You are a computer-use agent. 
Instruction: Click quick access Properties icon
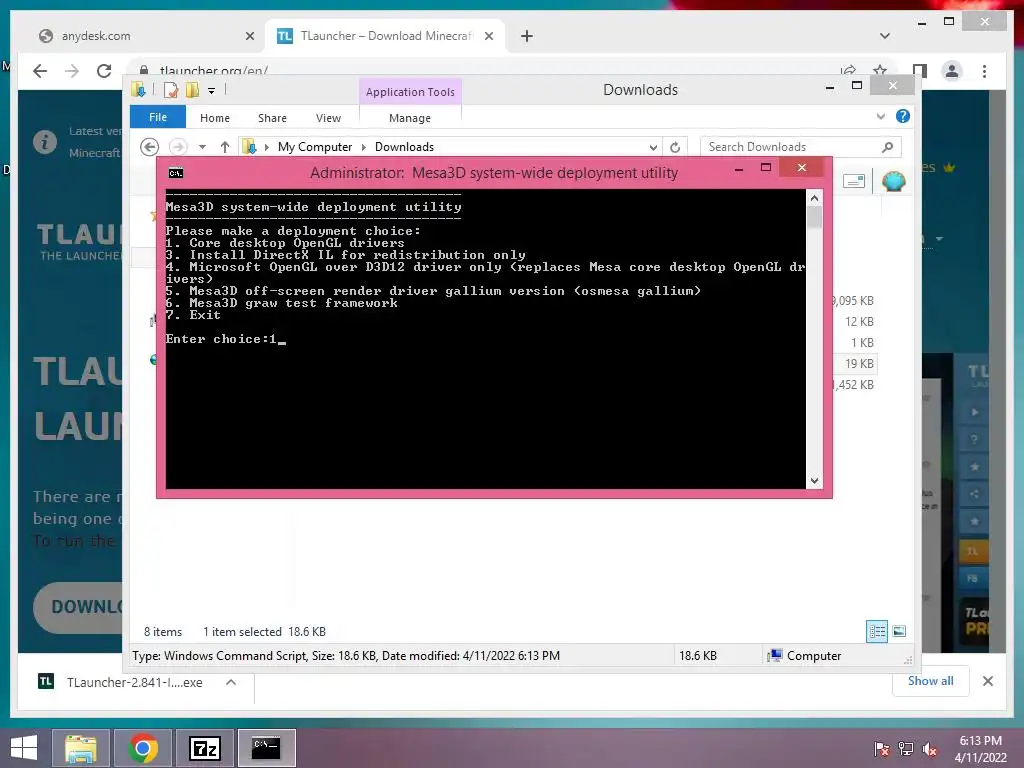(x=170, y=90)
